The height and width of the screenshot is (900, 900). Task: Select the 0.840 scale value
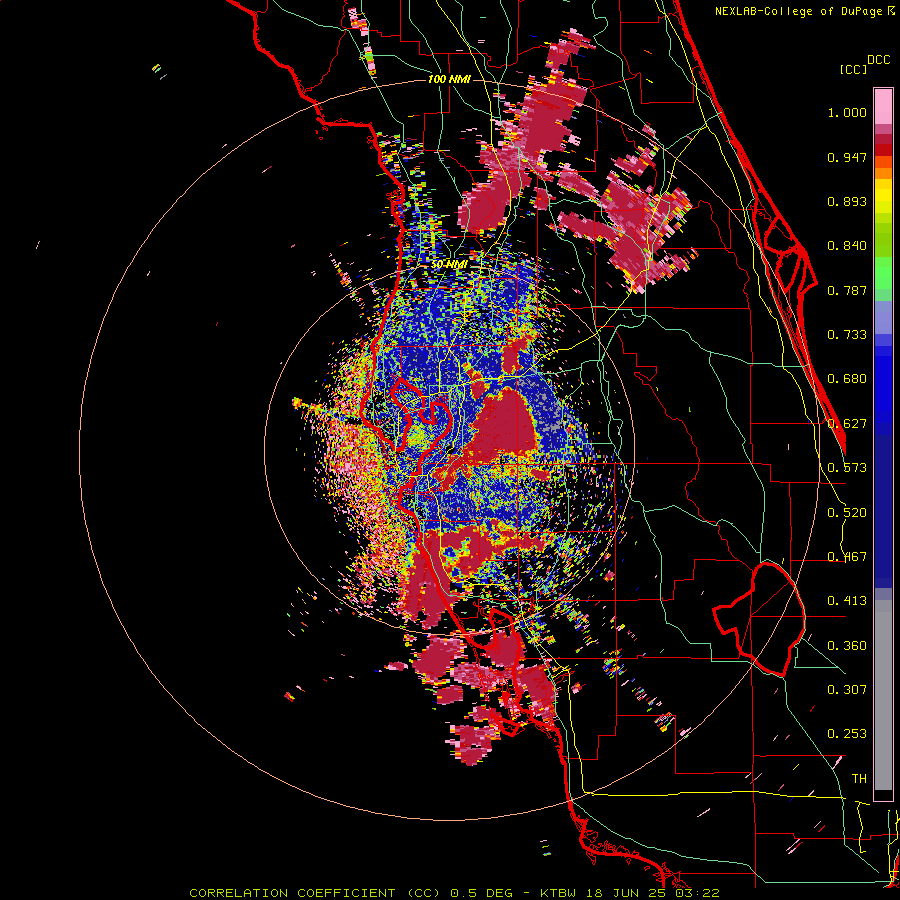847,246
